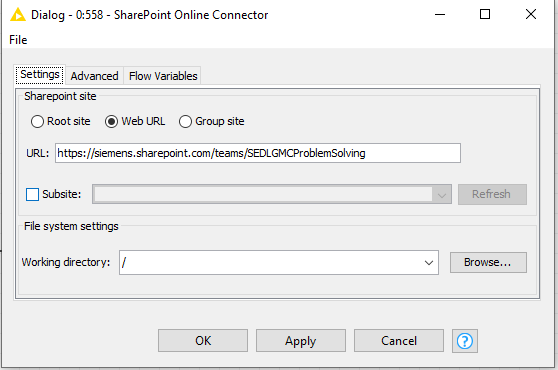Expand the Working directory dropdown arrow
Viewport: 558px width, 370px height.
coord(429,263)
